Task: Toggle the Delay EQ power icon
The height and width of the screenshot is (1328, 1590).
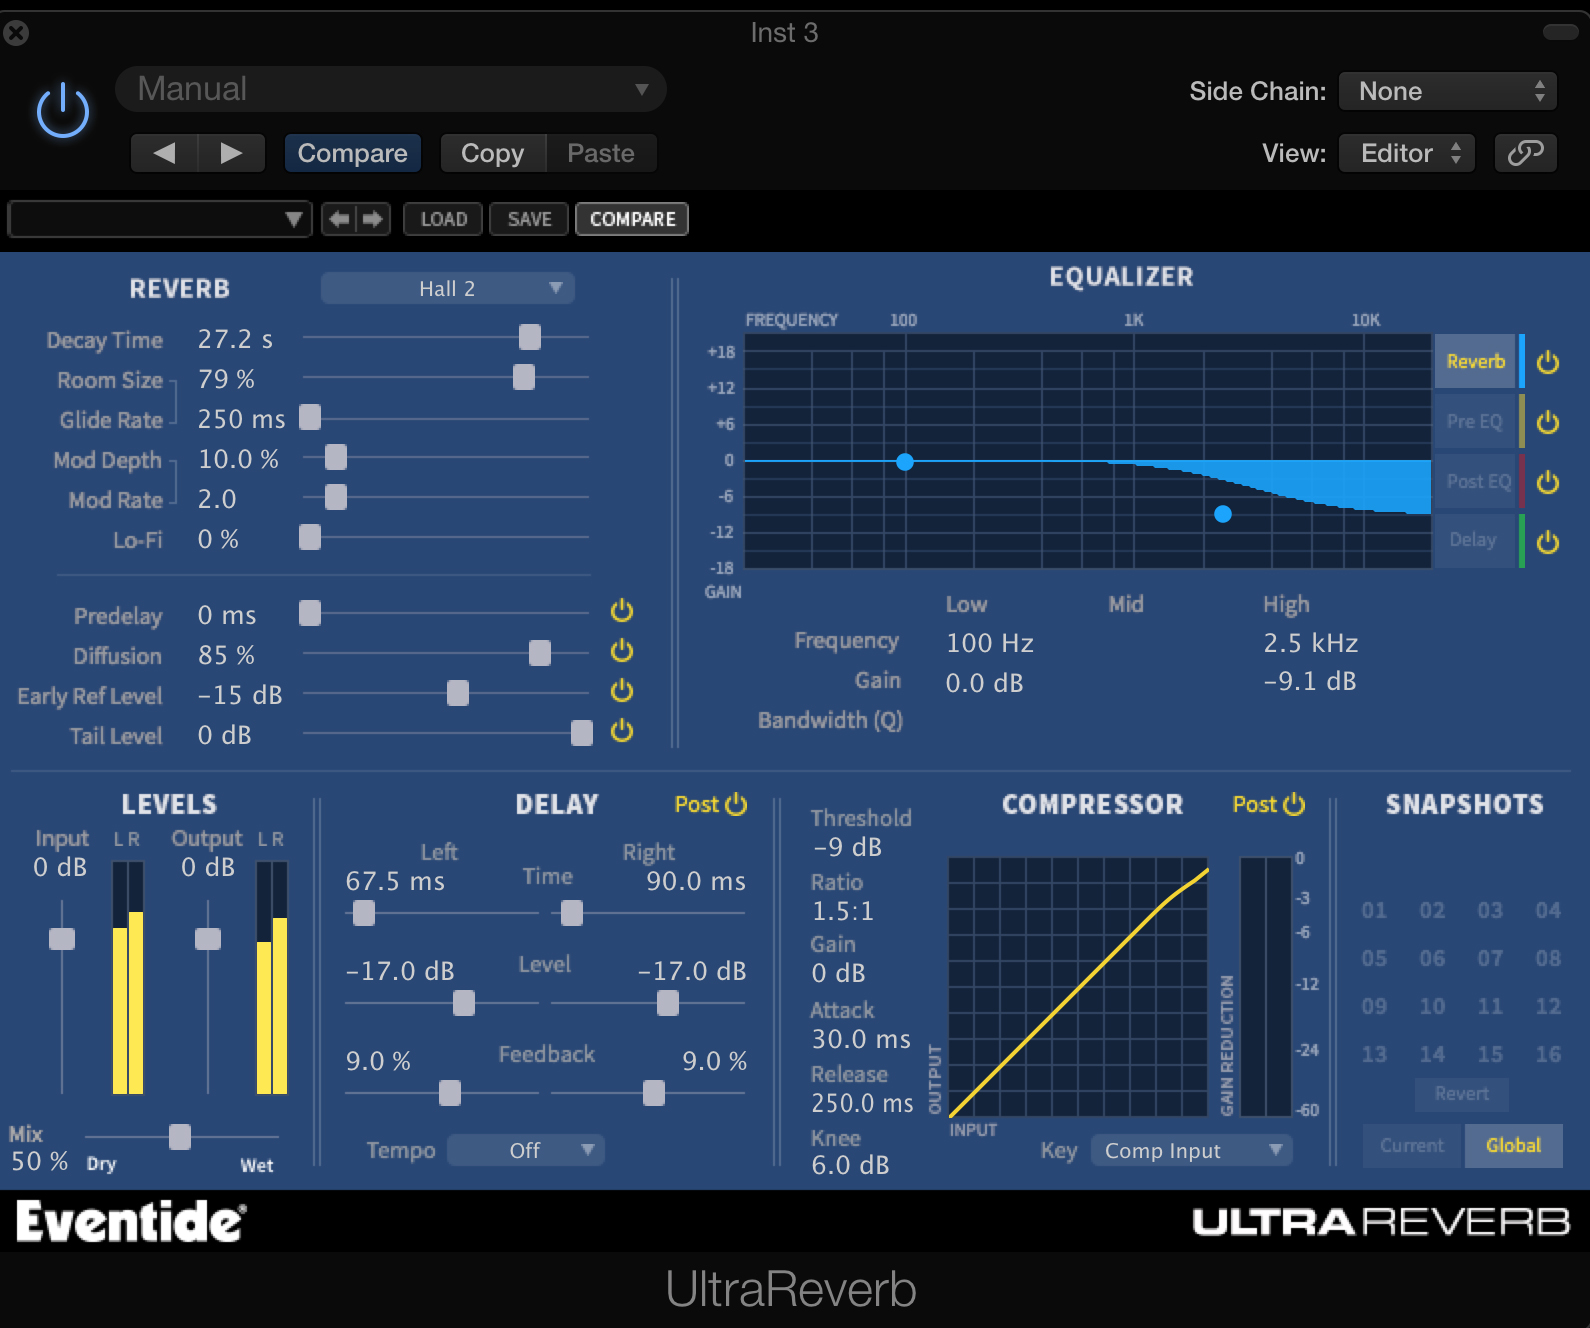Action: [x=1548, y=542]
